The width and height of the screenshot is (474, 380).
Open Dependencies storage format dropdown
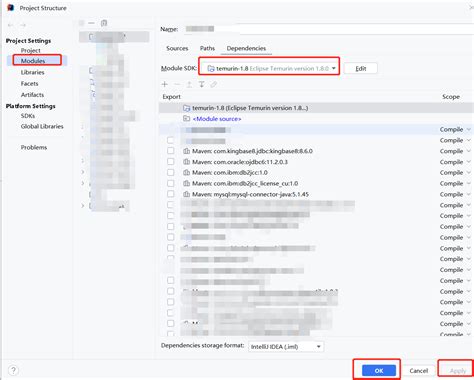pos(286,347)
